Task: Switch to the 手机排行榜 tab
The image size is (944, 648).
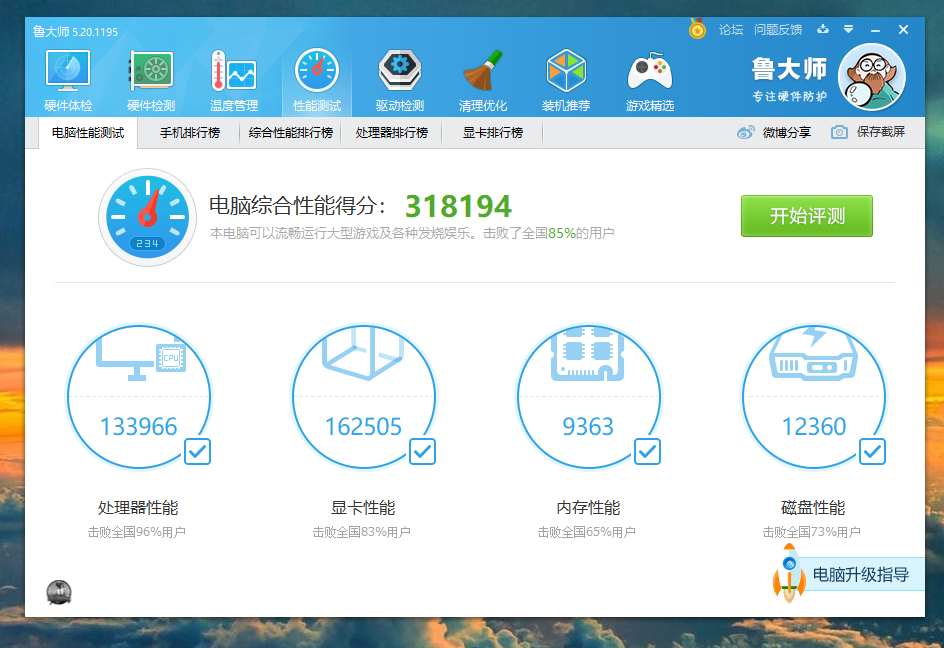Action: [x=189, y=132]
